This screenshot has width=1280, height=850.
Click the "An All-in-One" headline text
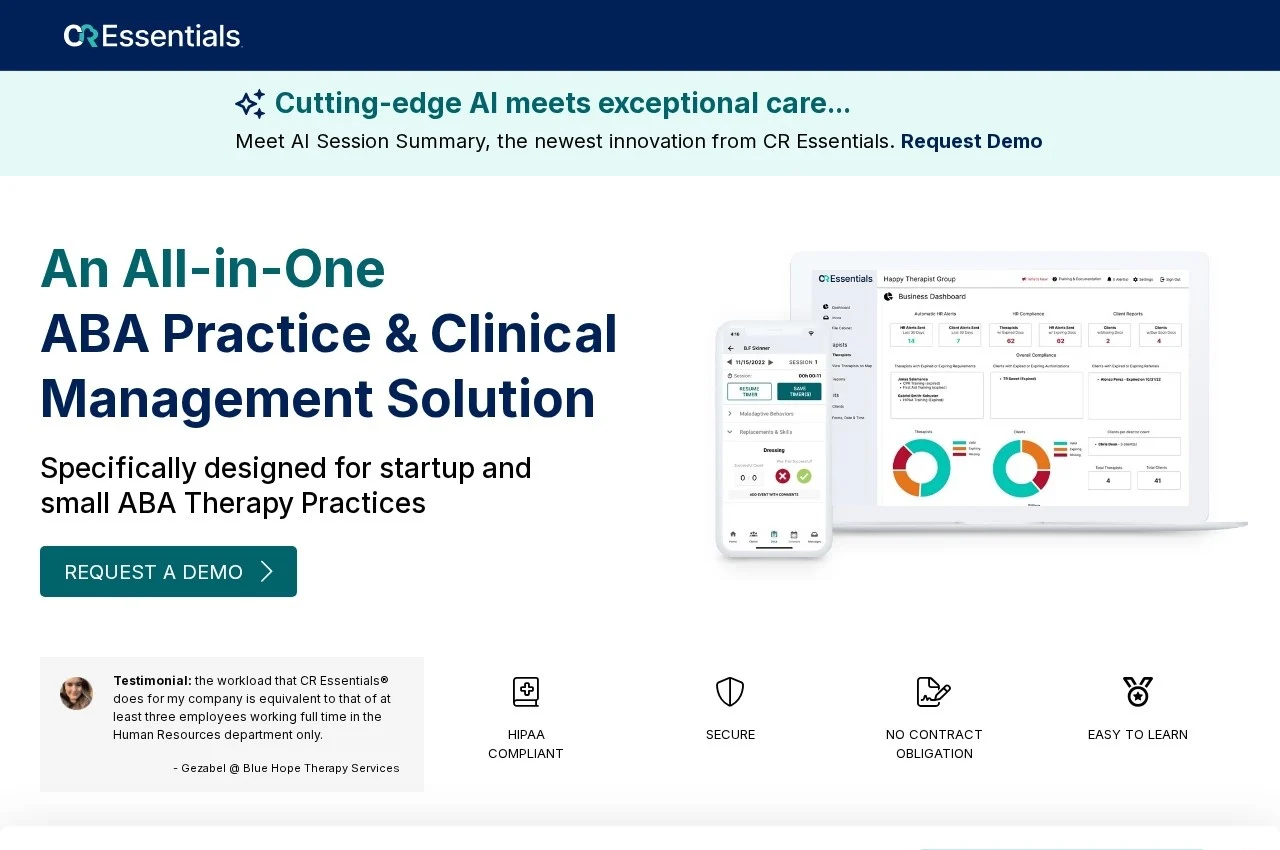point(213,268)
